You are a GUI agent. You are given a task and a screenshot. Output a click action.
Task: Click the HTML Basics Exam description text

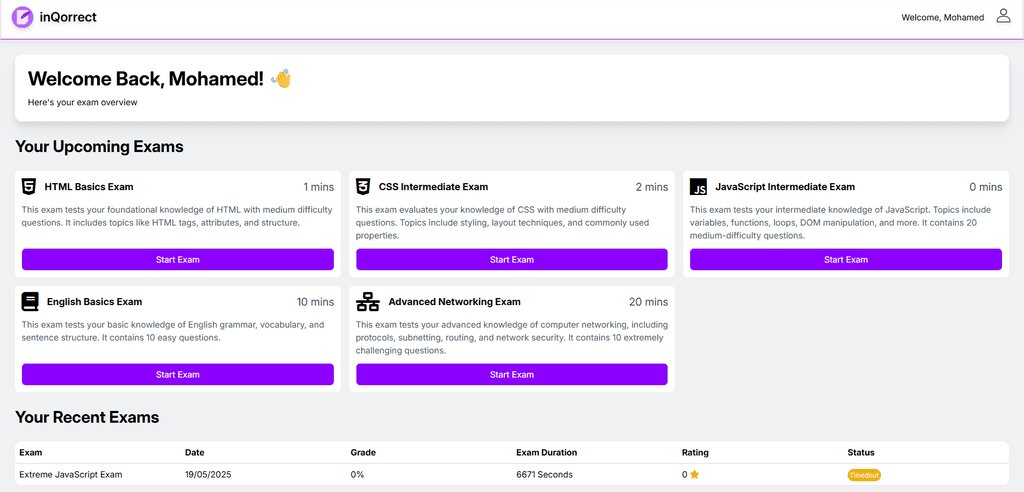(177, 216)
